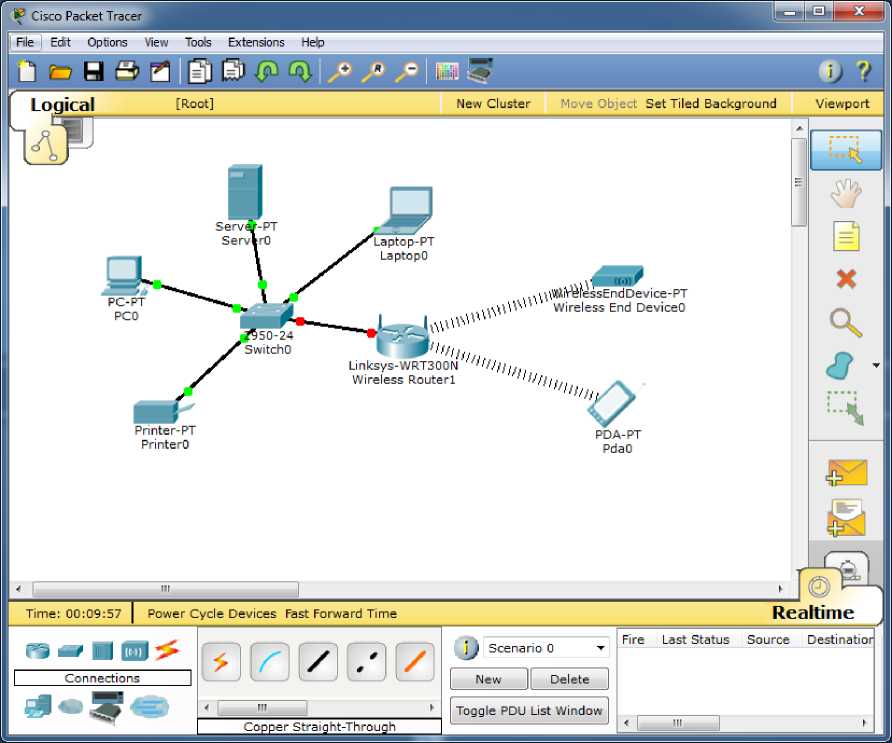Select the Resize Shape tool

point(846,407)
